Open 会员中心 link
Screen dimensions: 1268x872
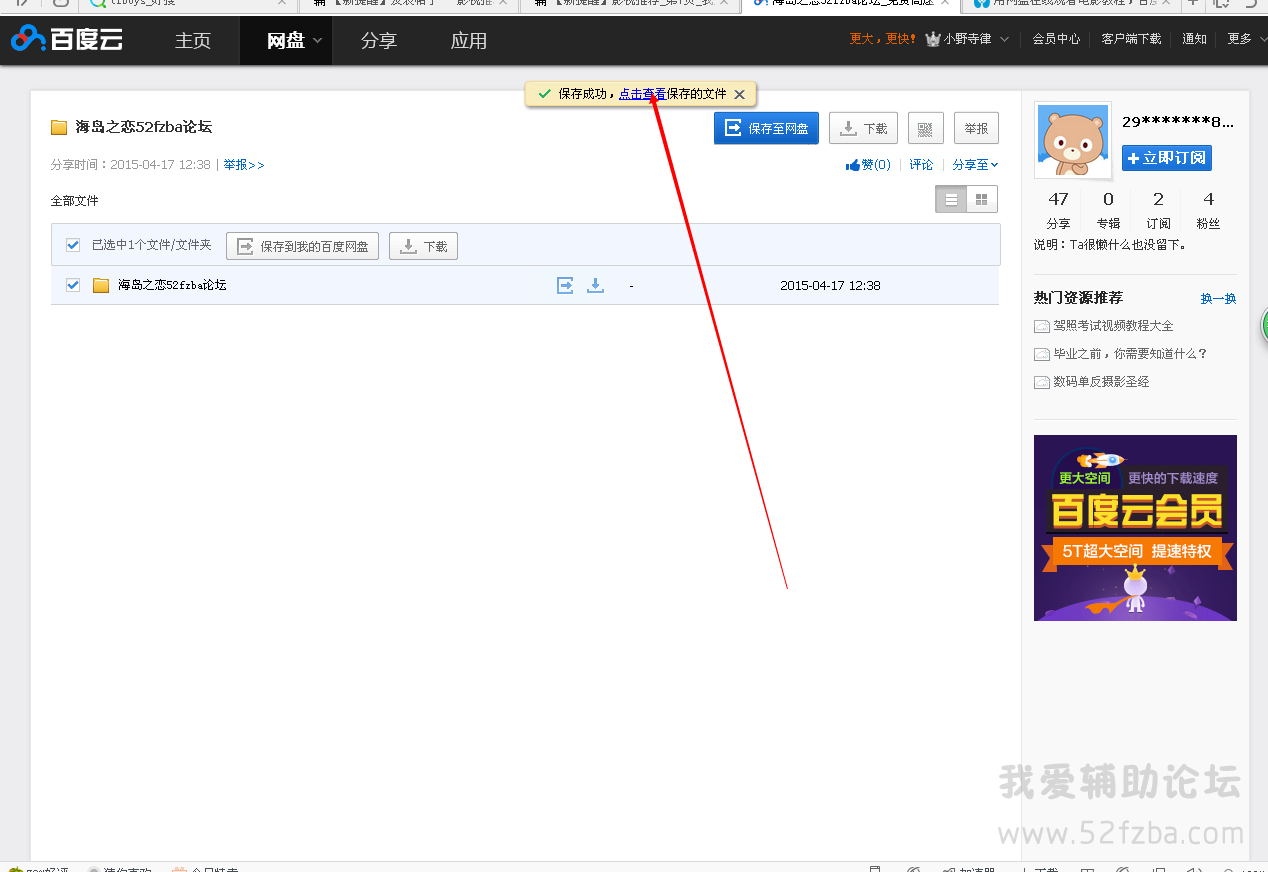[x=1056, y=39]
